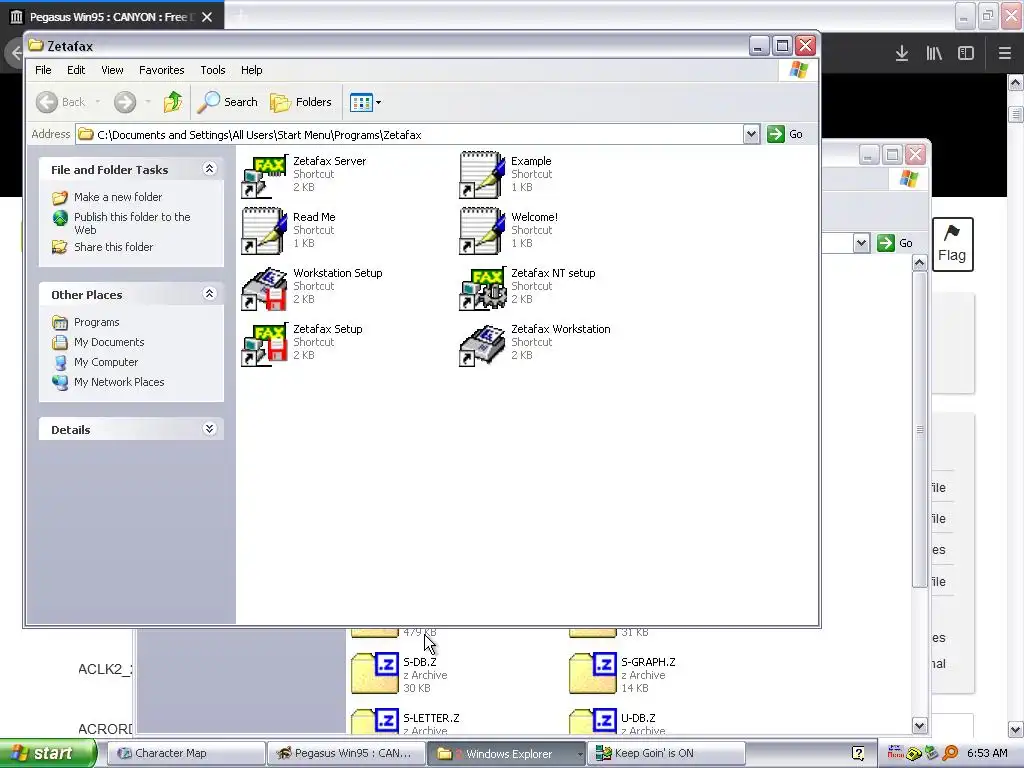Toggle the Folders pane toolbar button

(301, 102)
